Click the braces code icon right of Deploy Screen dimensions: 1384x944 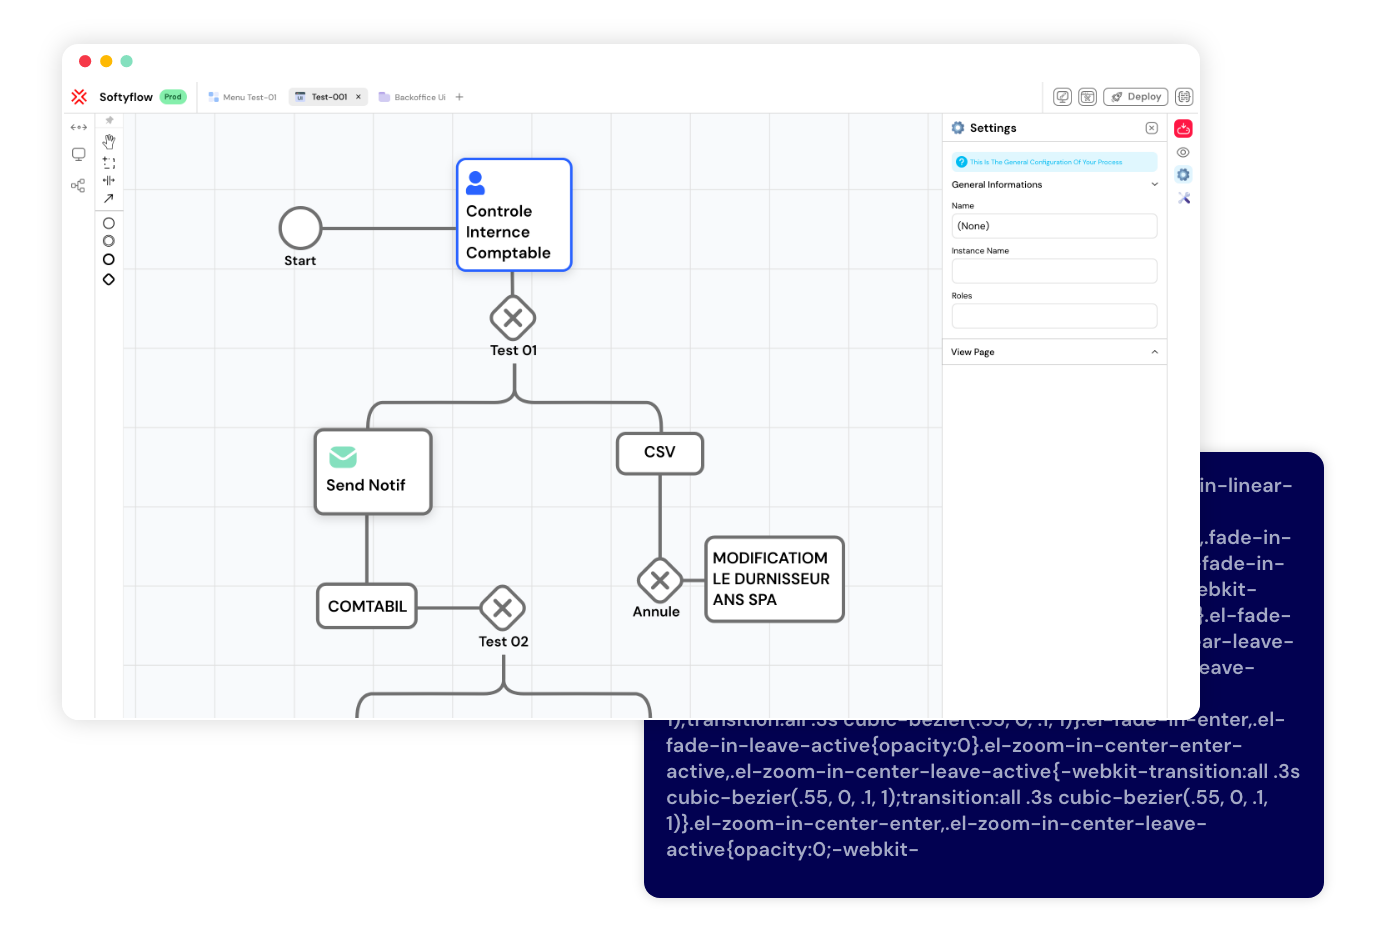1184,97
